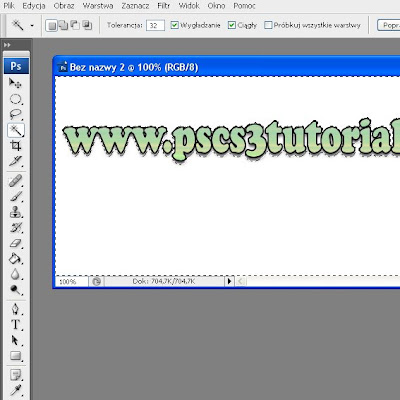This screenshot has width=400, height=400.
Task: Select the Eyedropper tool
Action: [x=15, y=391]
